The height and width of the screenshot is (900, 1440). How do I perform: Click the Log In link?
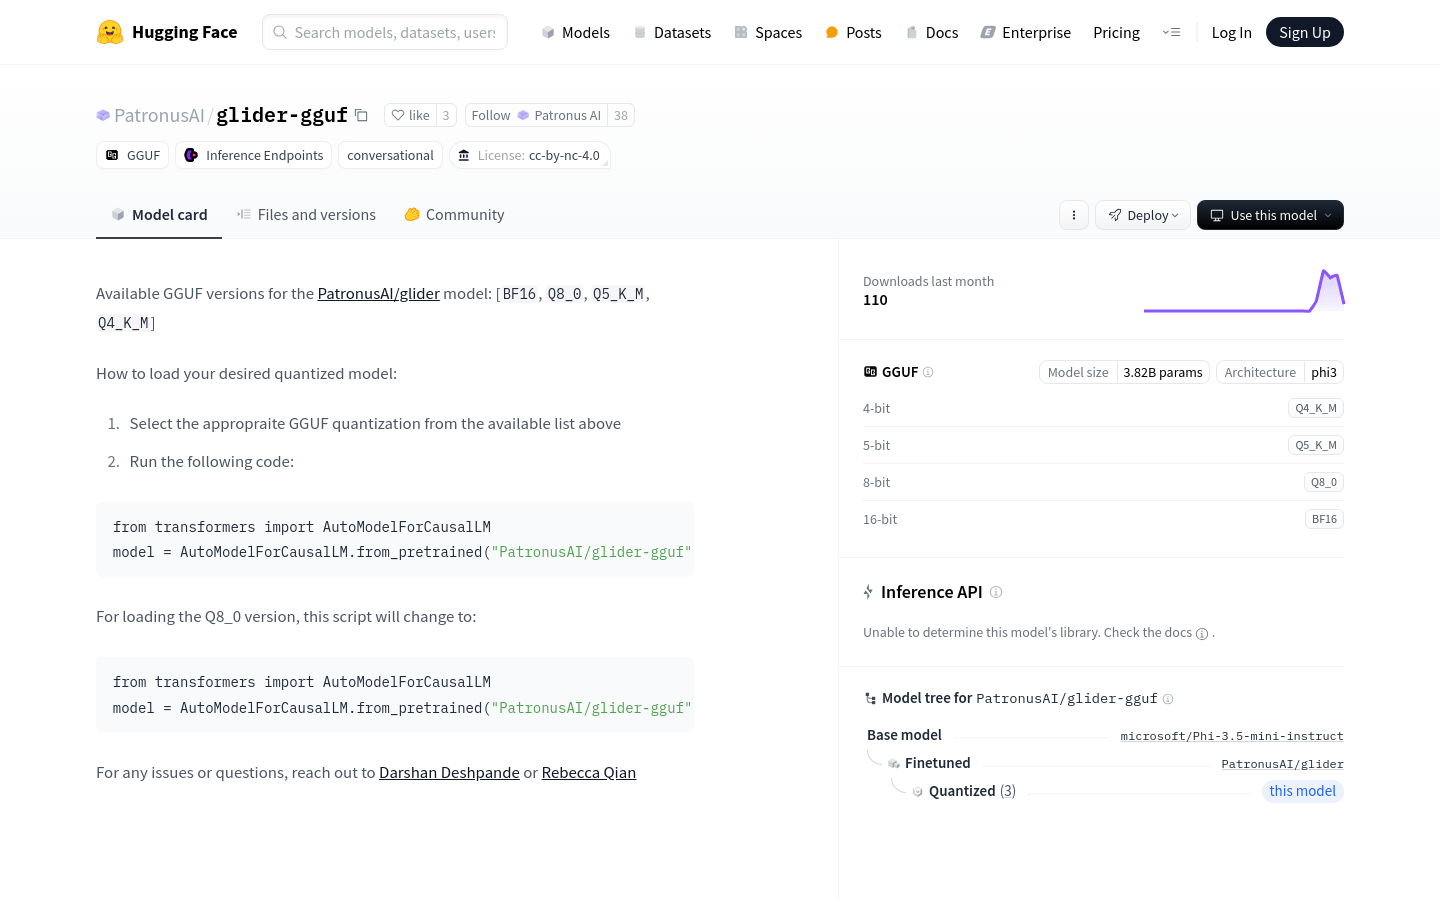click(1231, 32)
